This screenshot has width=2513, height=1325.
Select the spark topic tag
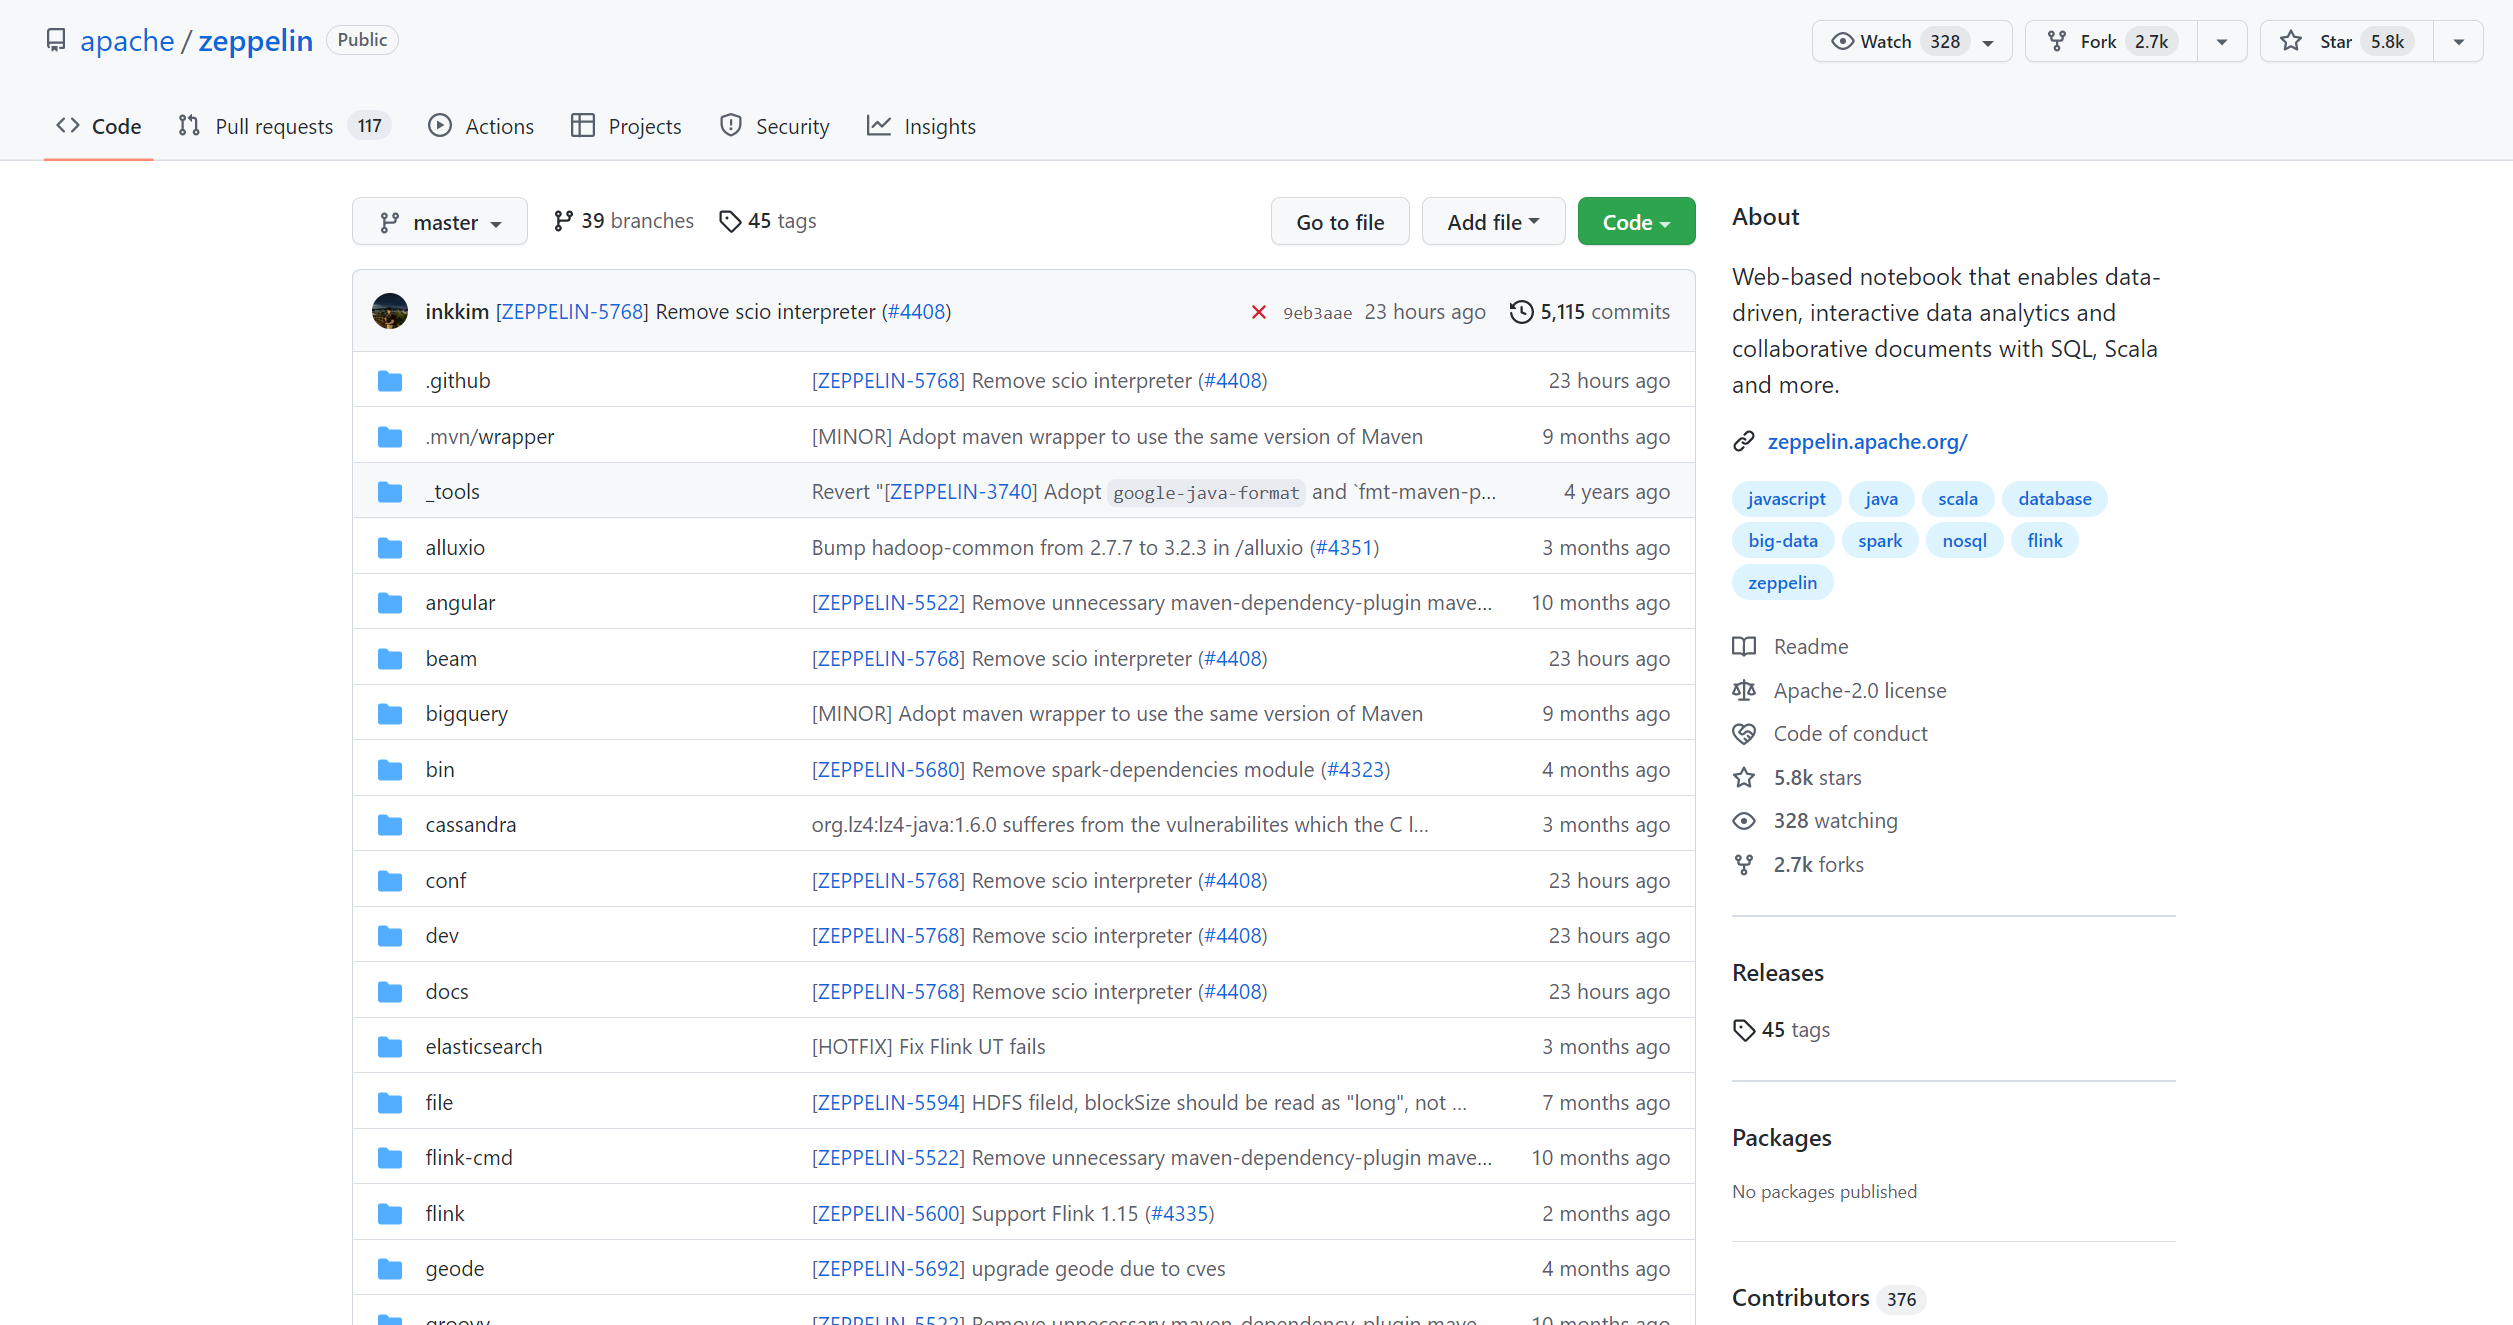point(1880,541)
